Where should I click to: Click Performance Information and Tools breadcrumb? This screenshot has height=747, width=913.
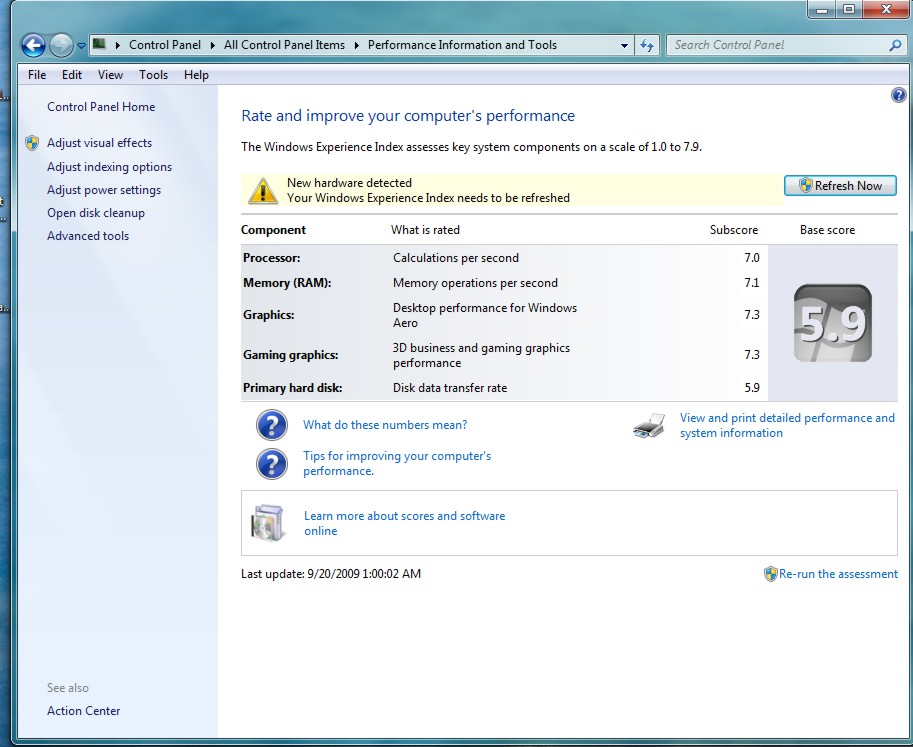pyautogui.click(x=462, y=45)
